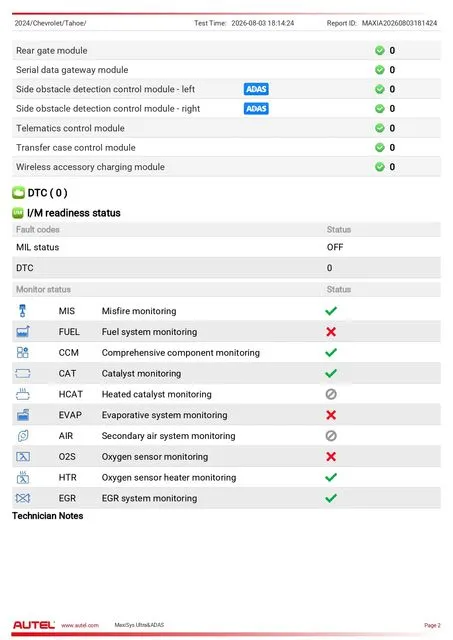Click the Catalyst monitoring icon
Screen dimensions: 453x640
[x=23, y=373]
